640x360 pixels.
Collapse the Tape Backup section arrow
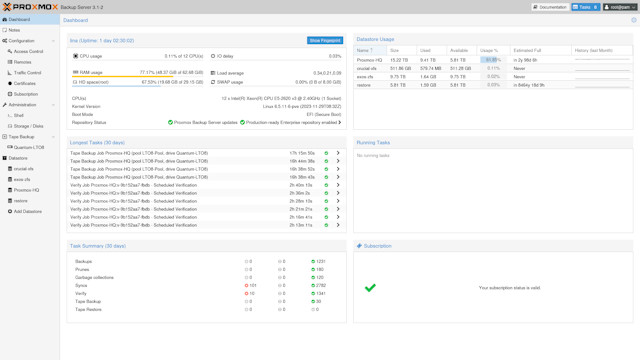pyautogui.click(x=53, y=137)
